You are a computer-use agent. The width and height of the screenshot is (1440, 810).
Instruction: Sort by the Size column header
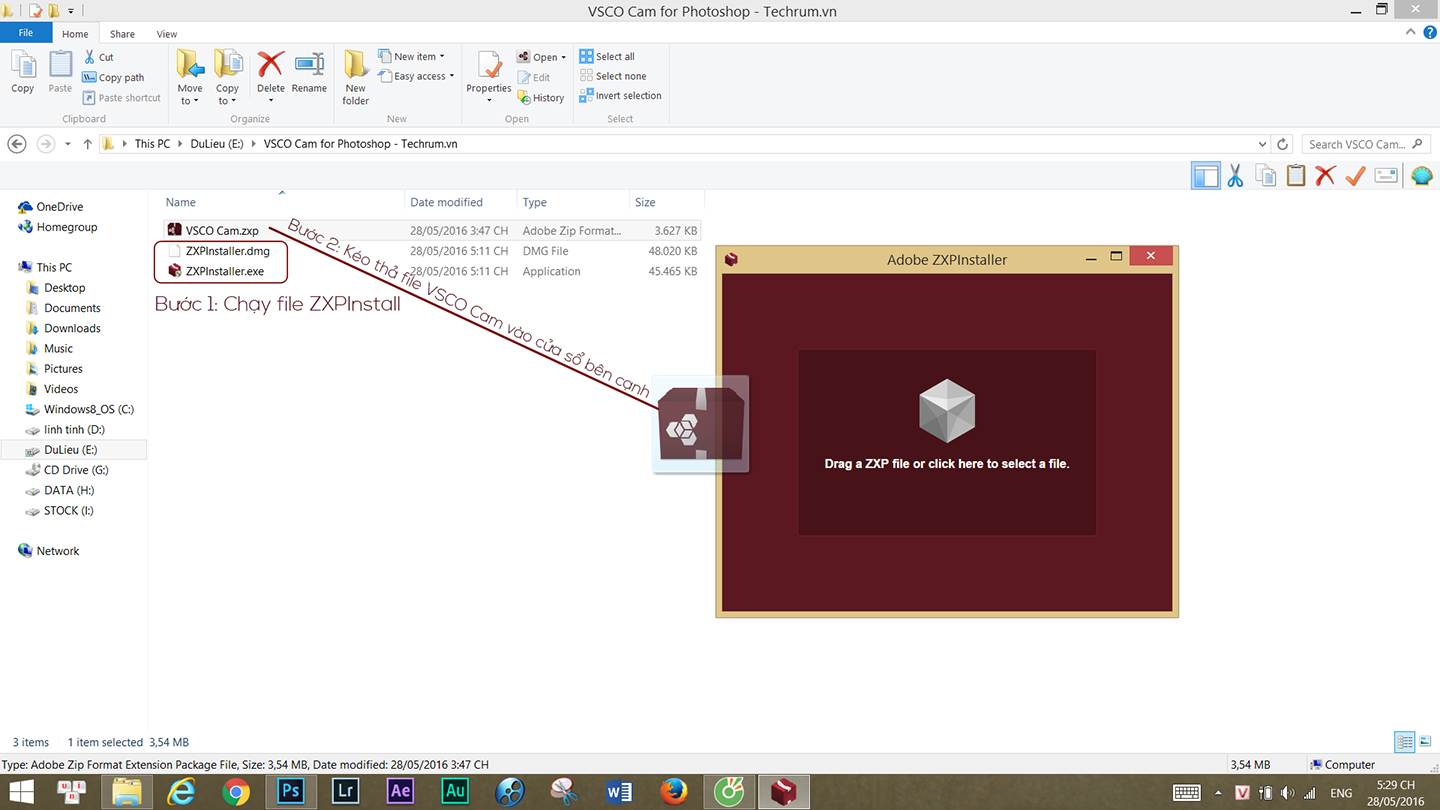coord(646,202)
